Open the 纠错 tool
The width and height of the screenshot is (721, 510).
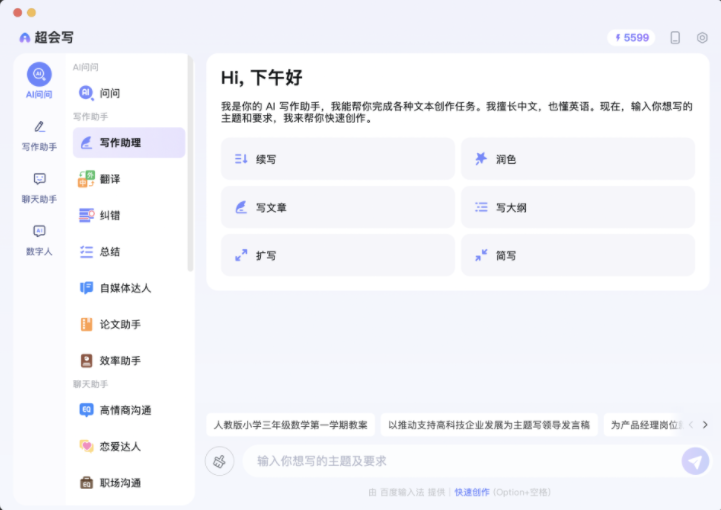tap(129, 215)
